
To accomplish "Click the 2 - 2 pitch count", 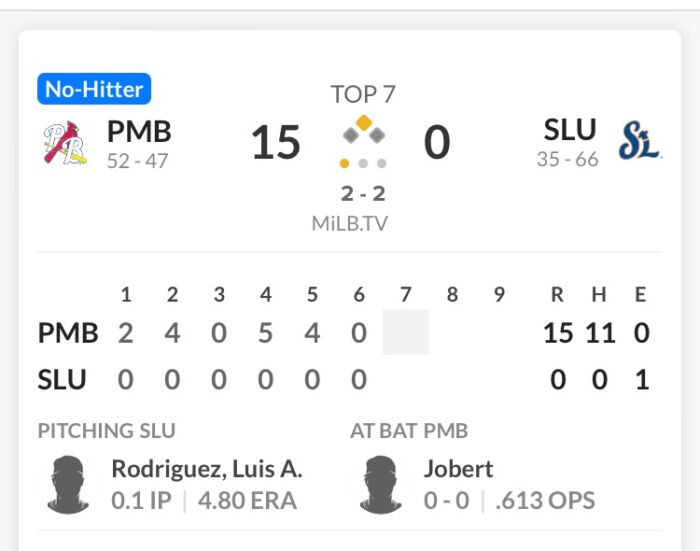I will [x=363, y=194].
